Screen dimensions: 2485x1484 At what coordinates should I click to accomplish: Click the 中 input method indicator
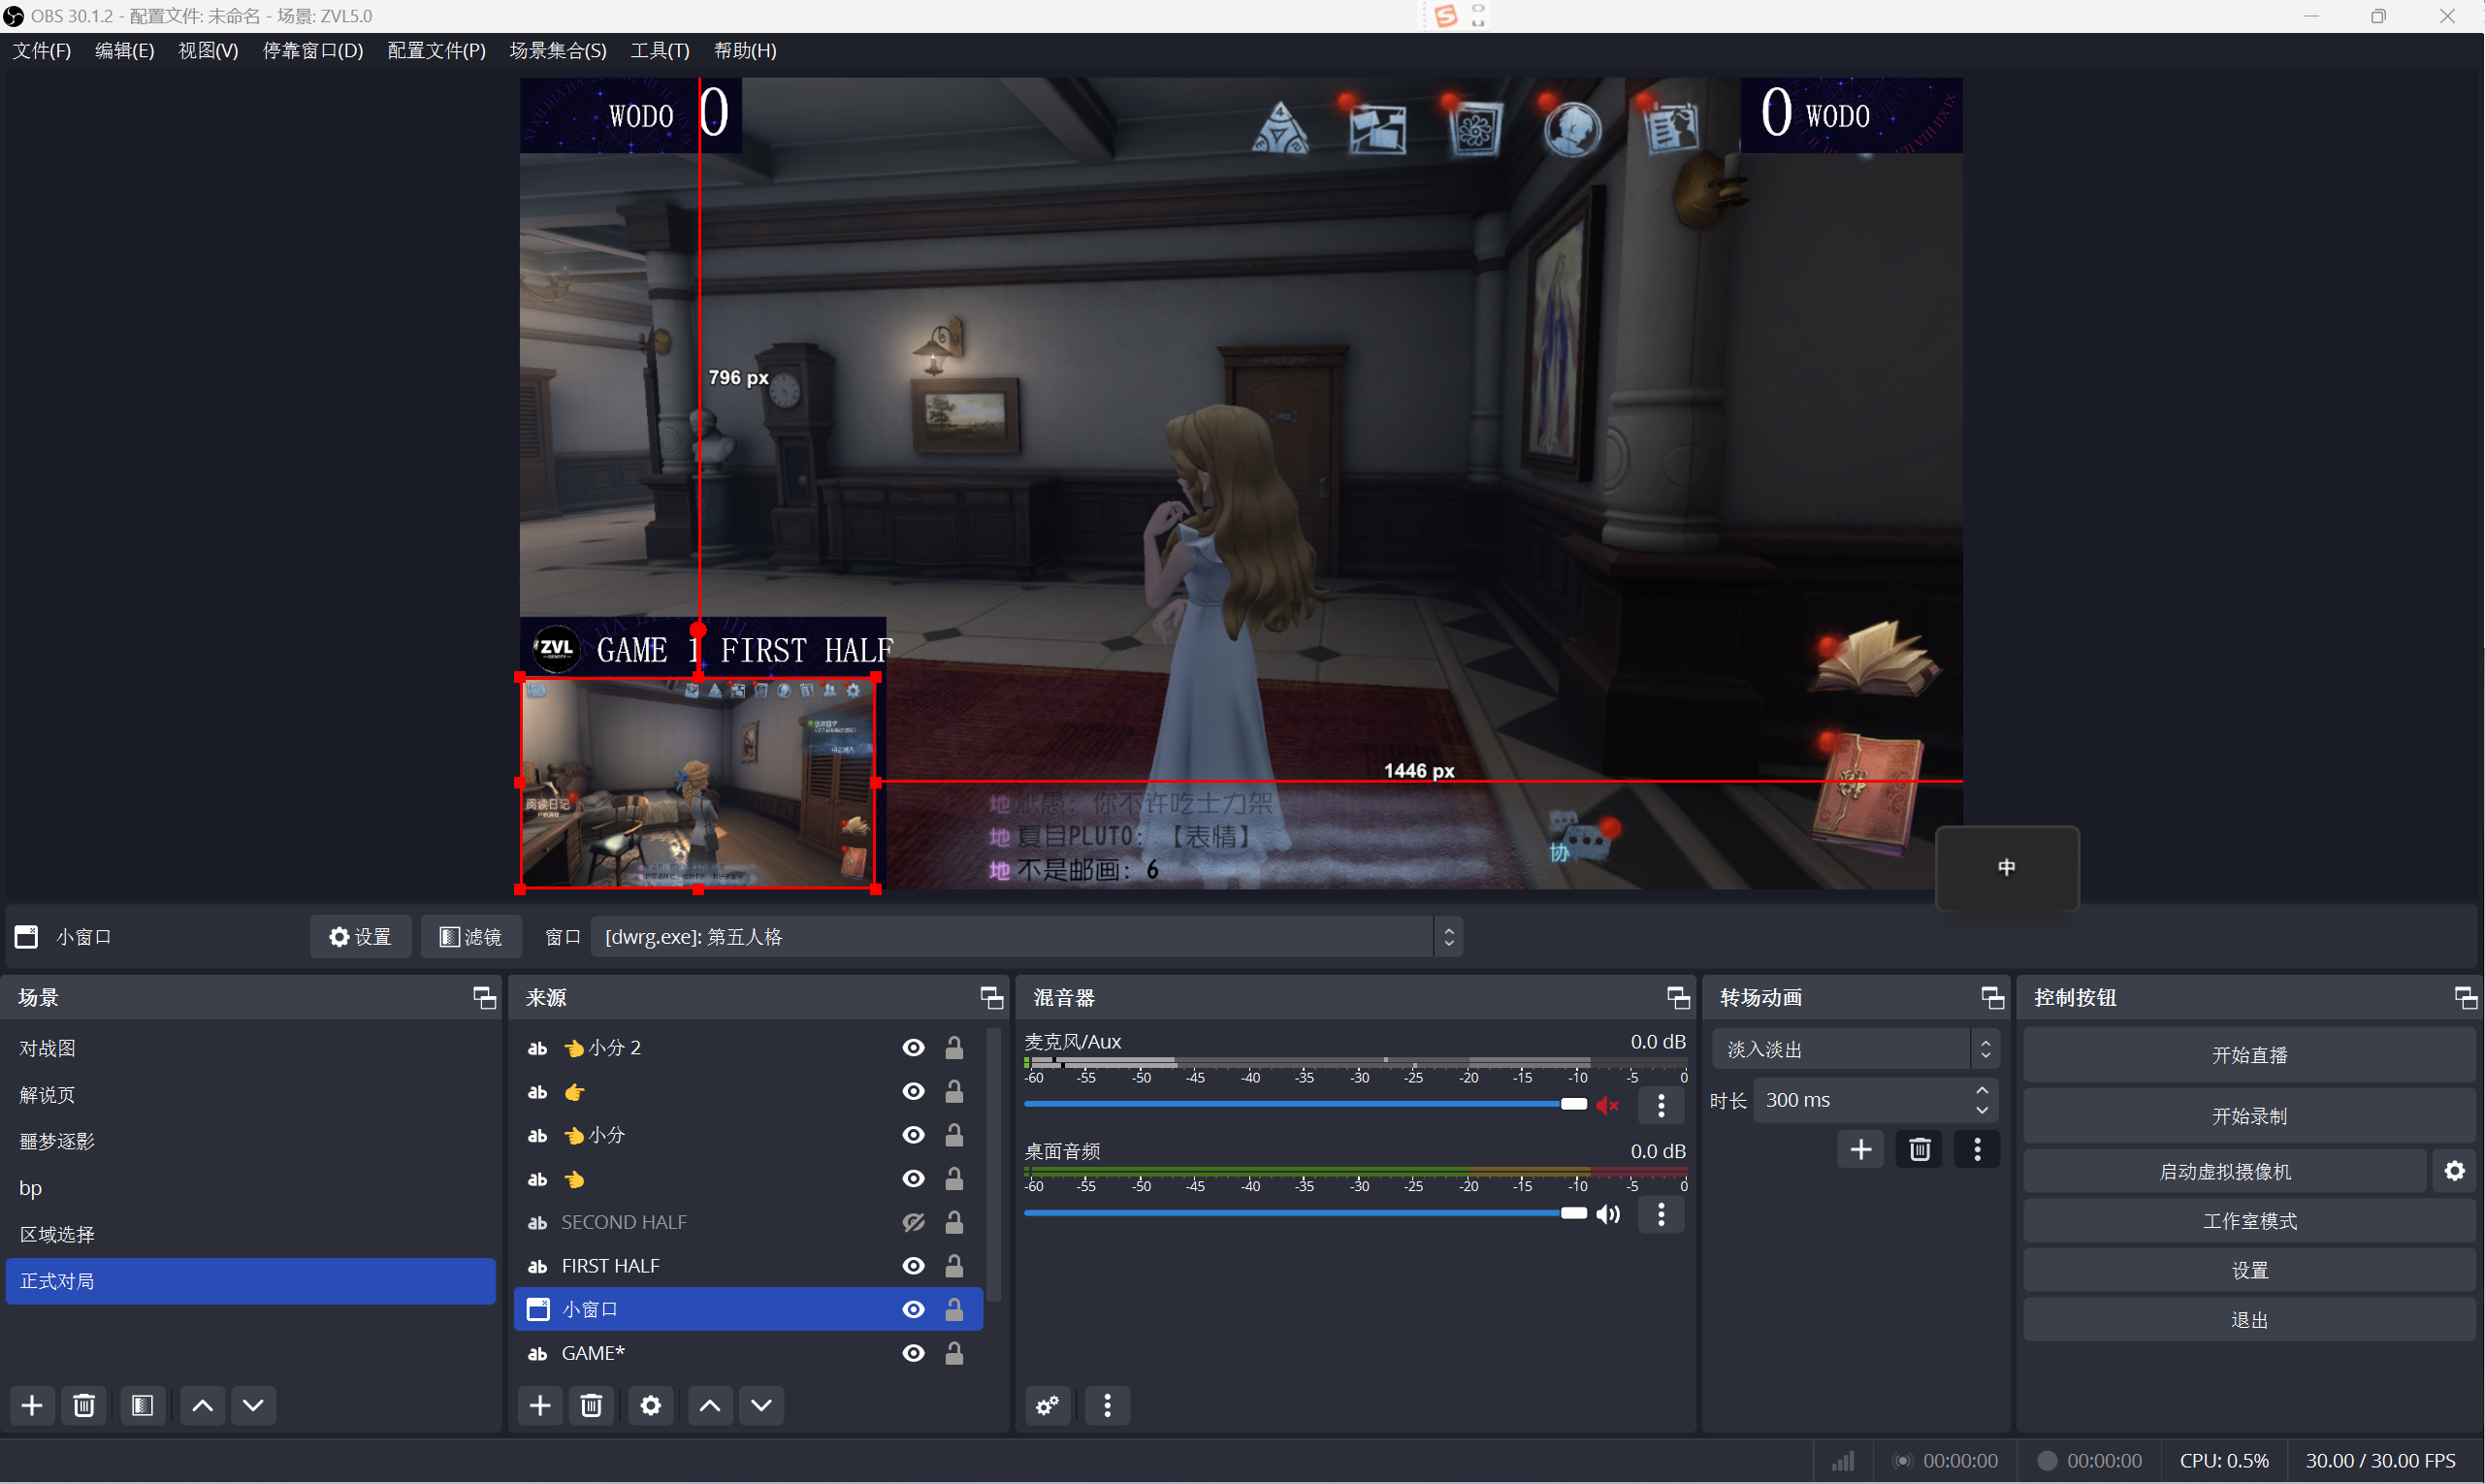tap(2007, 867)
